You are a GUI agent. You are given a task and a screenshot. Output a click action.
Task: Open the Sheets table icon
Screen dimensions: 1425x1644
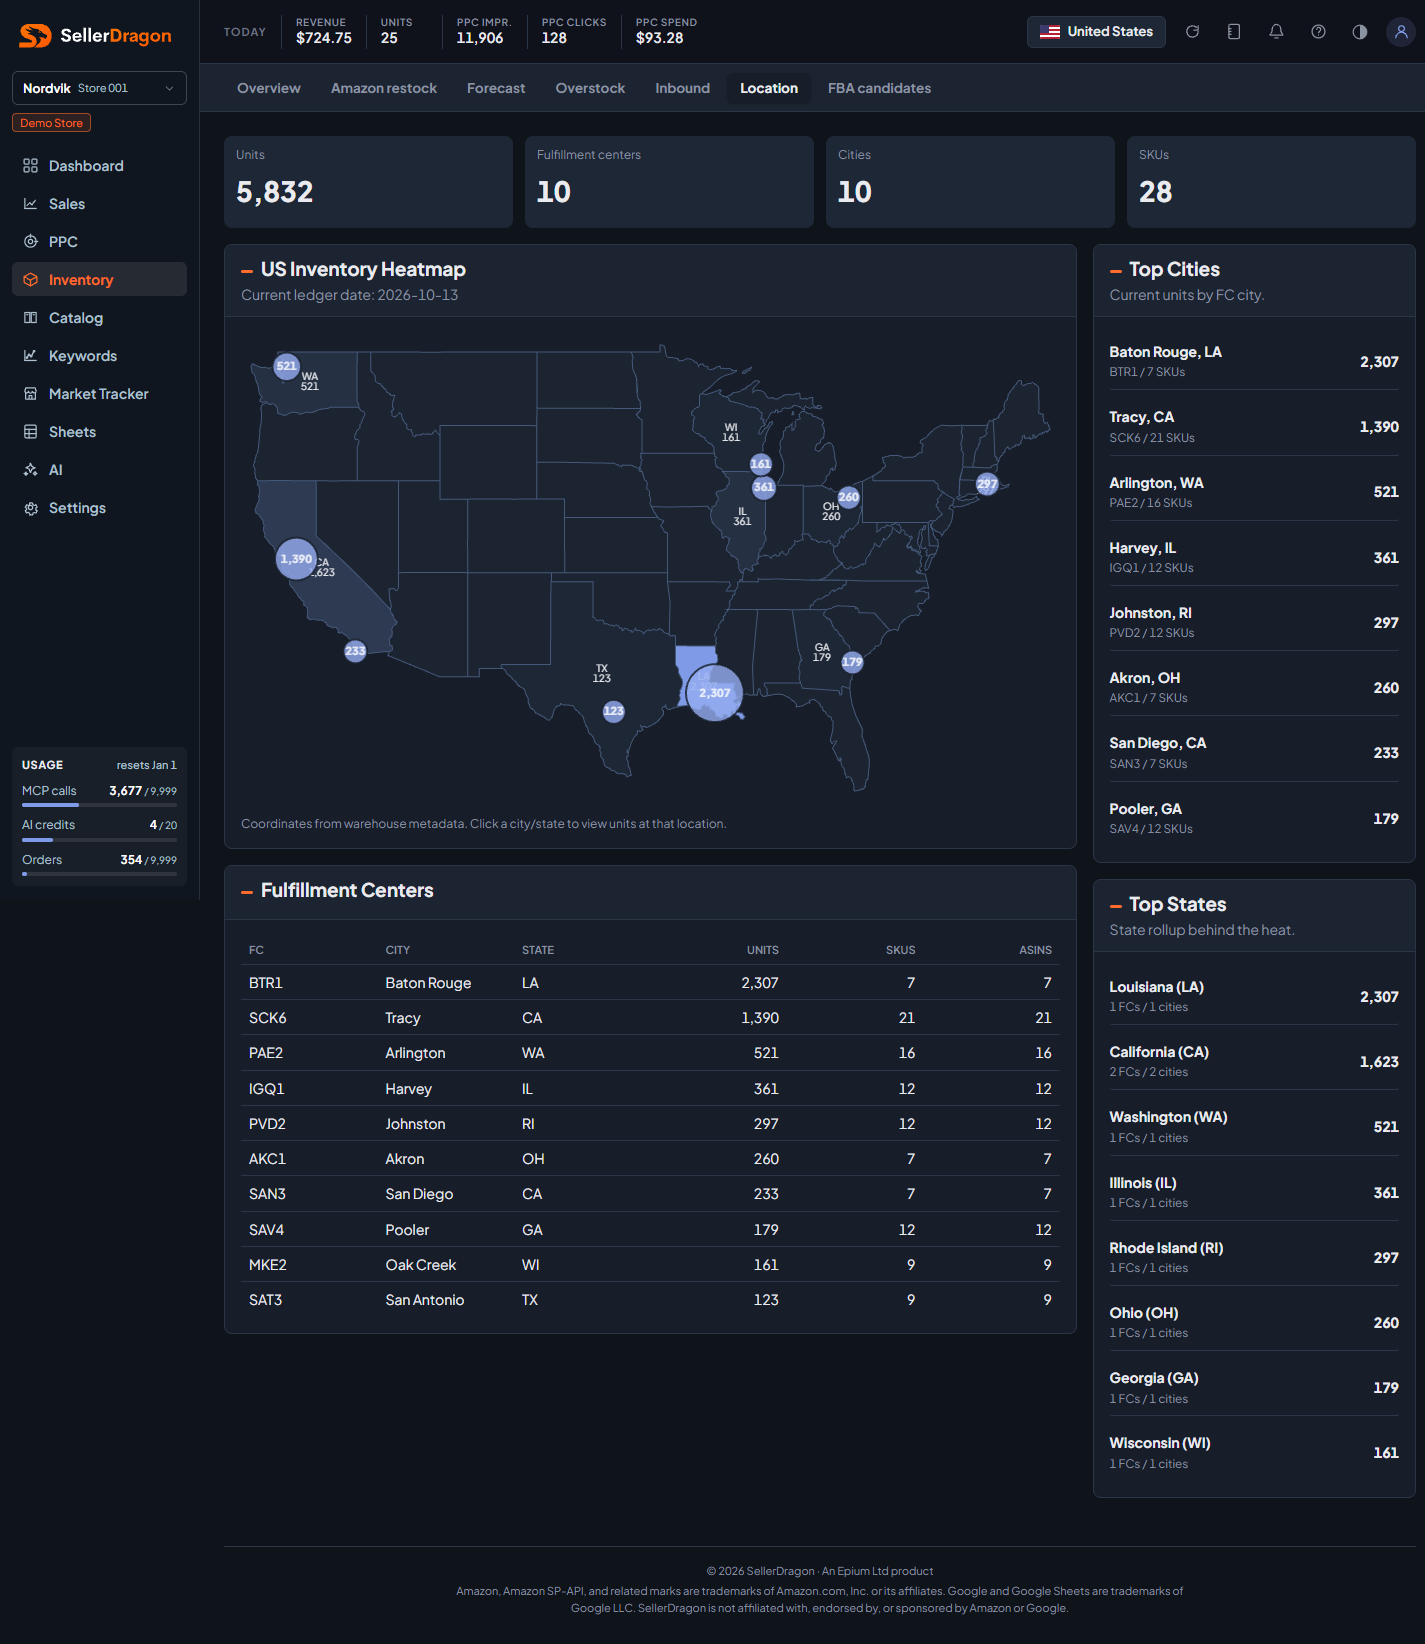click(31, 432)
